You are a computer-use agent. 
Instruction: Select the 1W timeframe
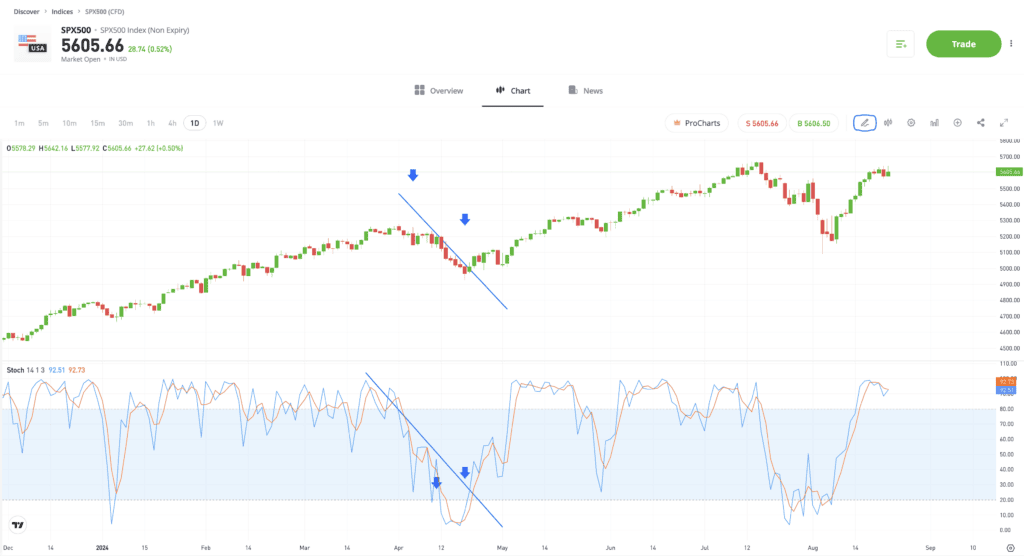tap(218, 123)
